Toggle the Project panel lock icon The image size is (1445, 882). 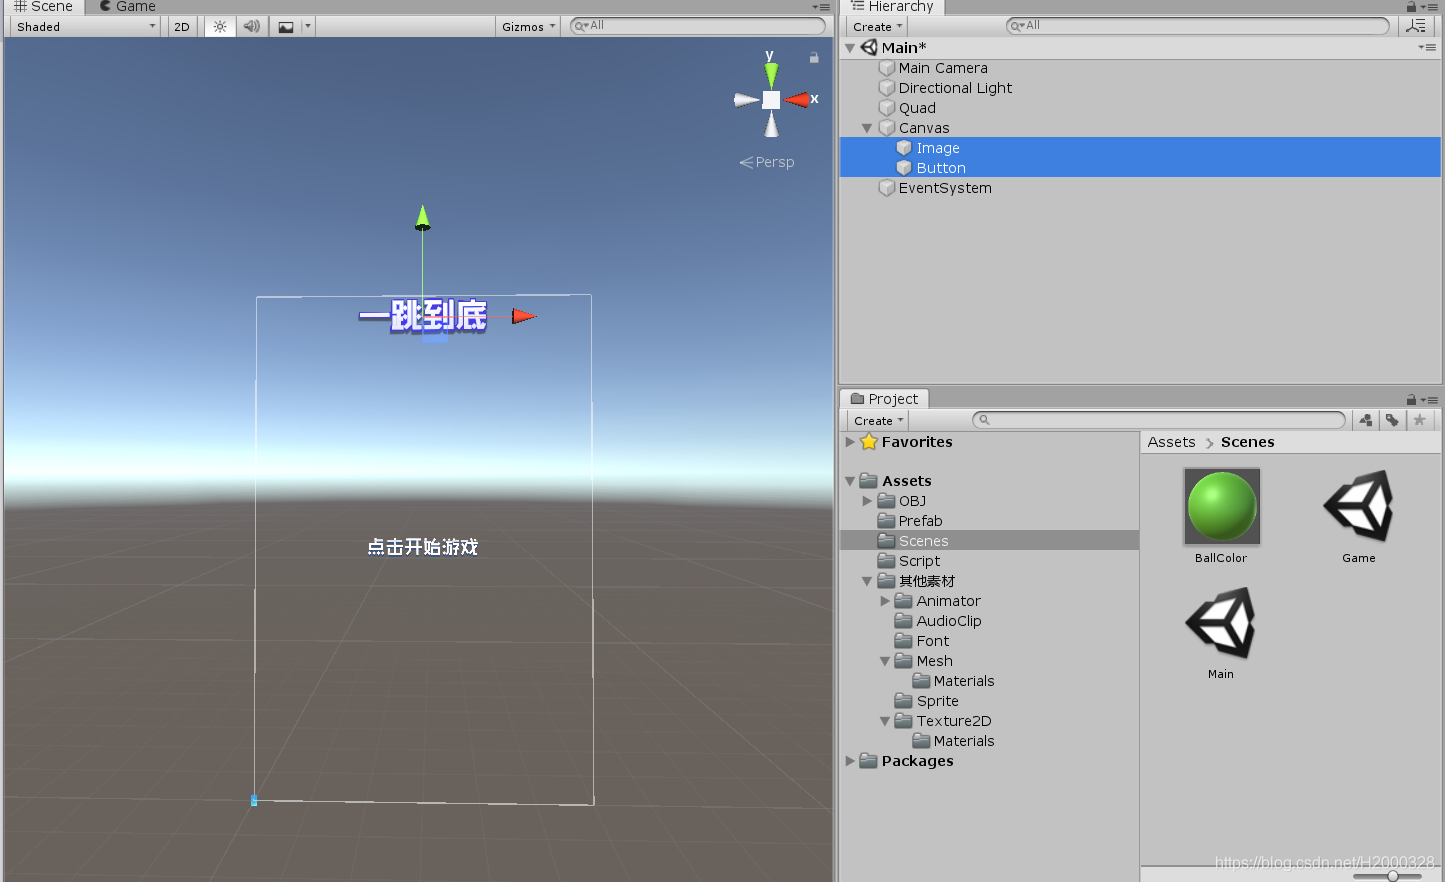1411,399
